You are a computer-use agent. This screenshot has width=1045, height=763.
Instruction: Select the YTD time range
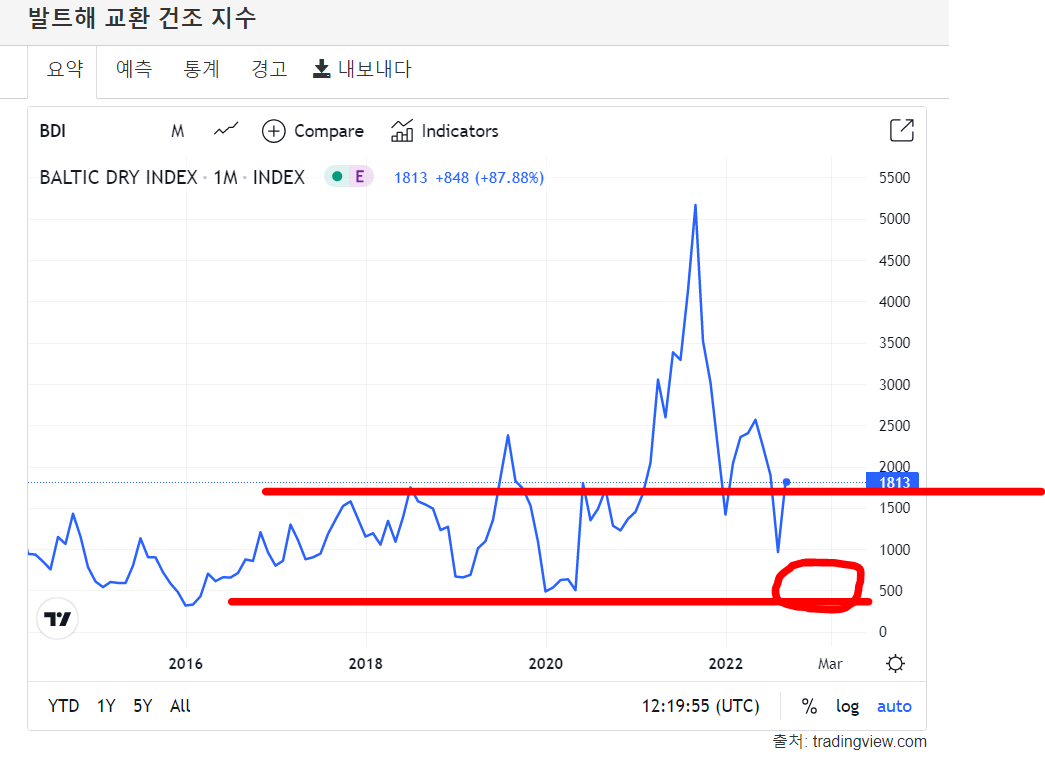click(x=63, y=706)
